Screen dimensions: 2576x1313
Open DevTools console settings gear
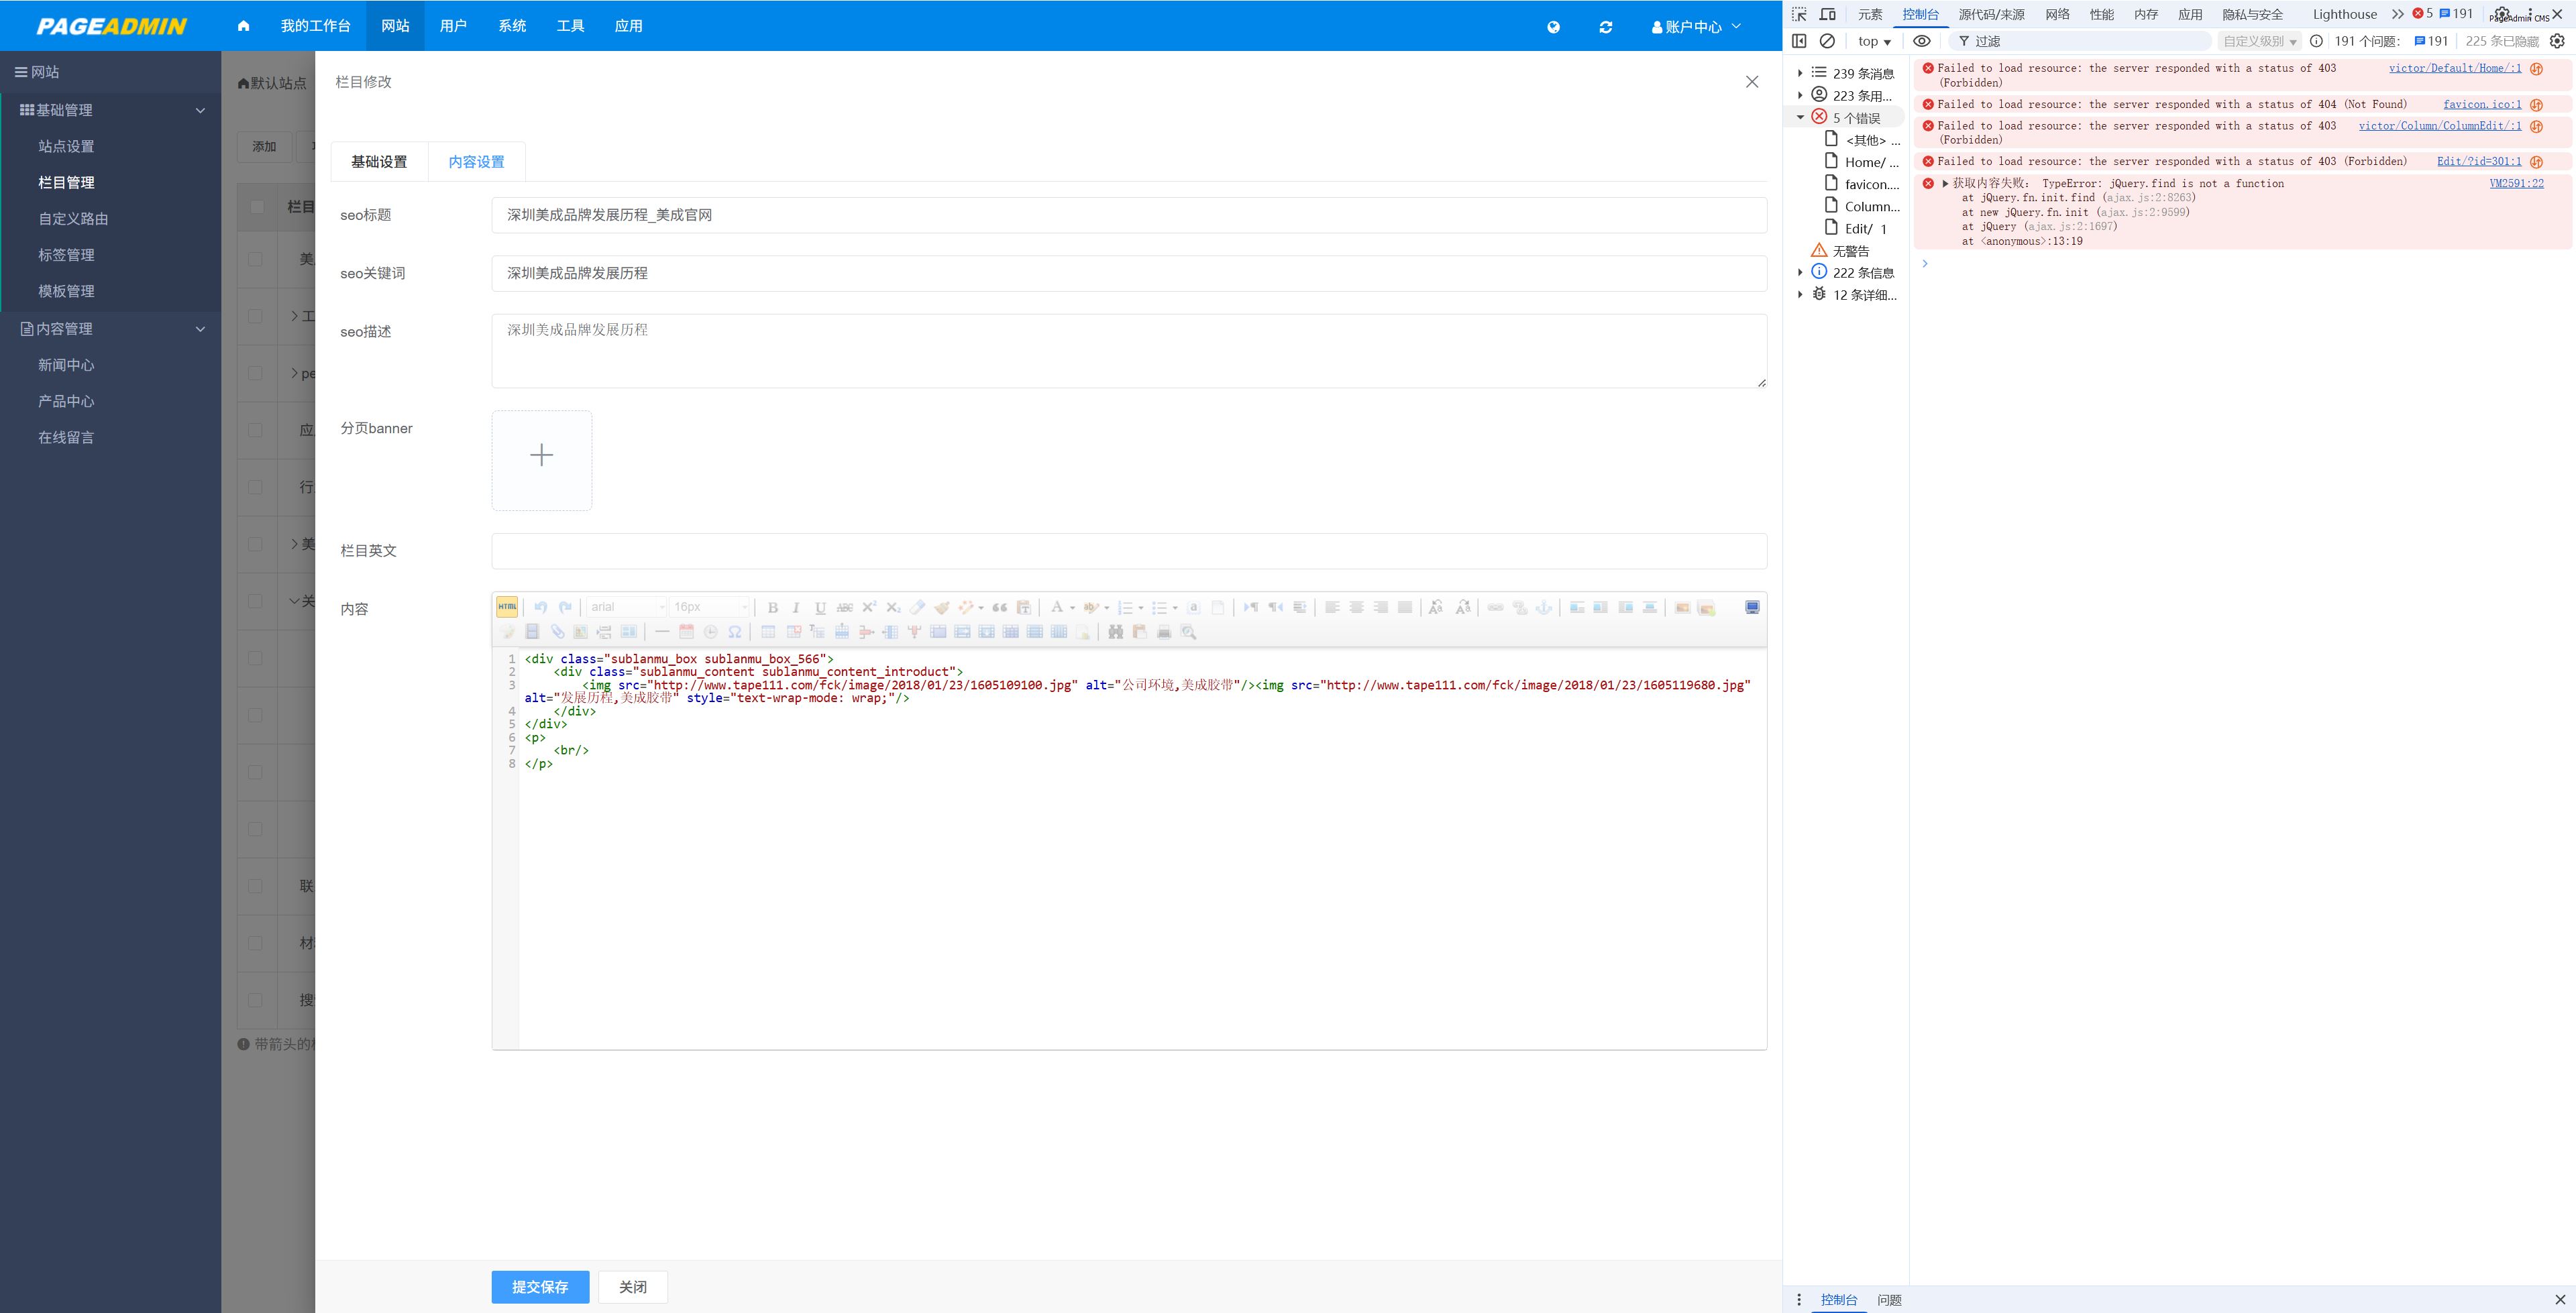(x=2557, y=41)
